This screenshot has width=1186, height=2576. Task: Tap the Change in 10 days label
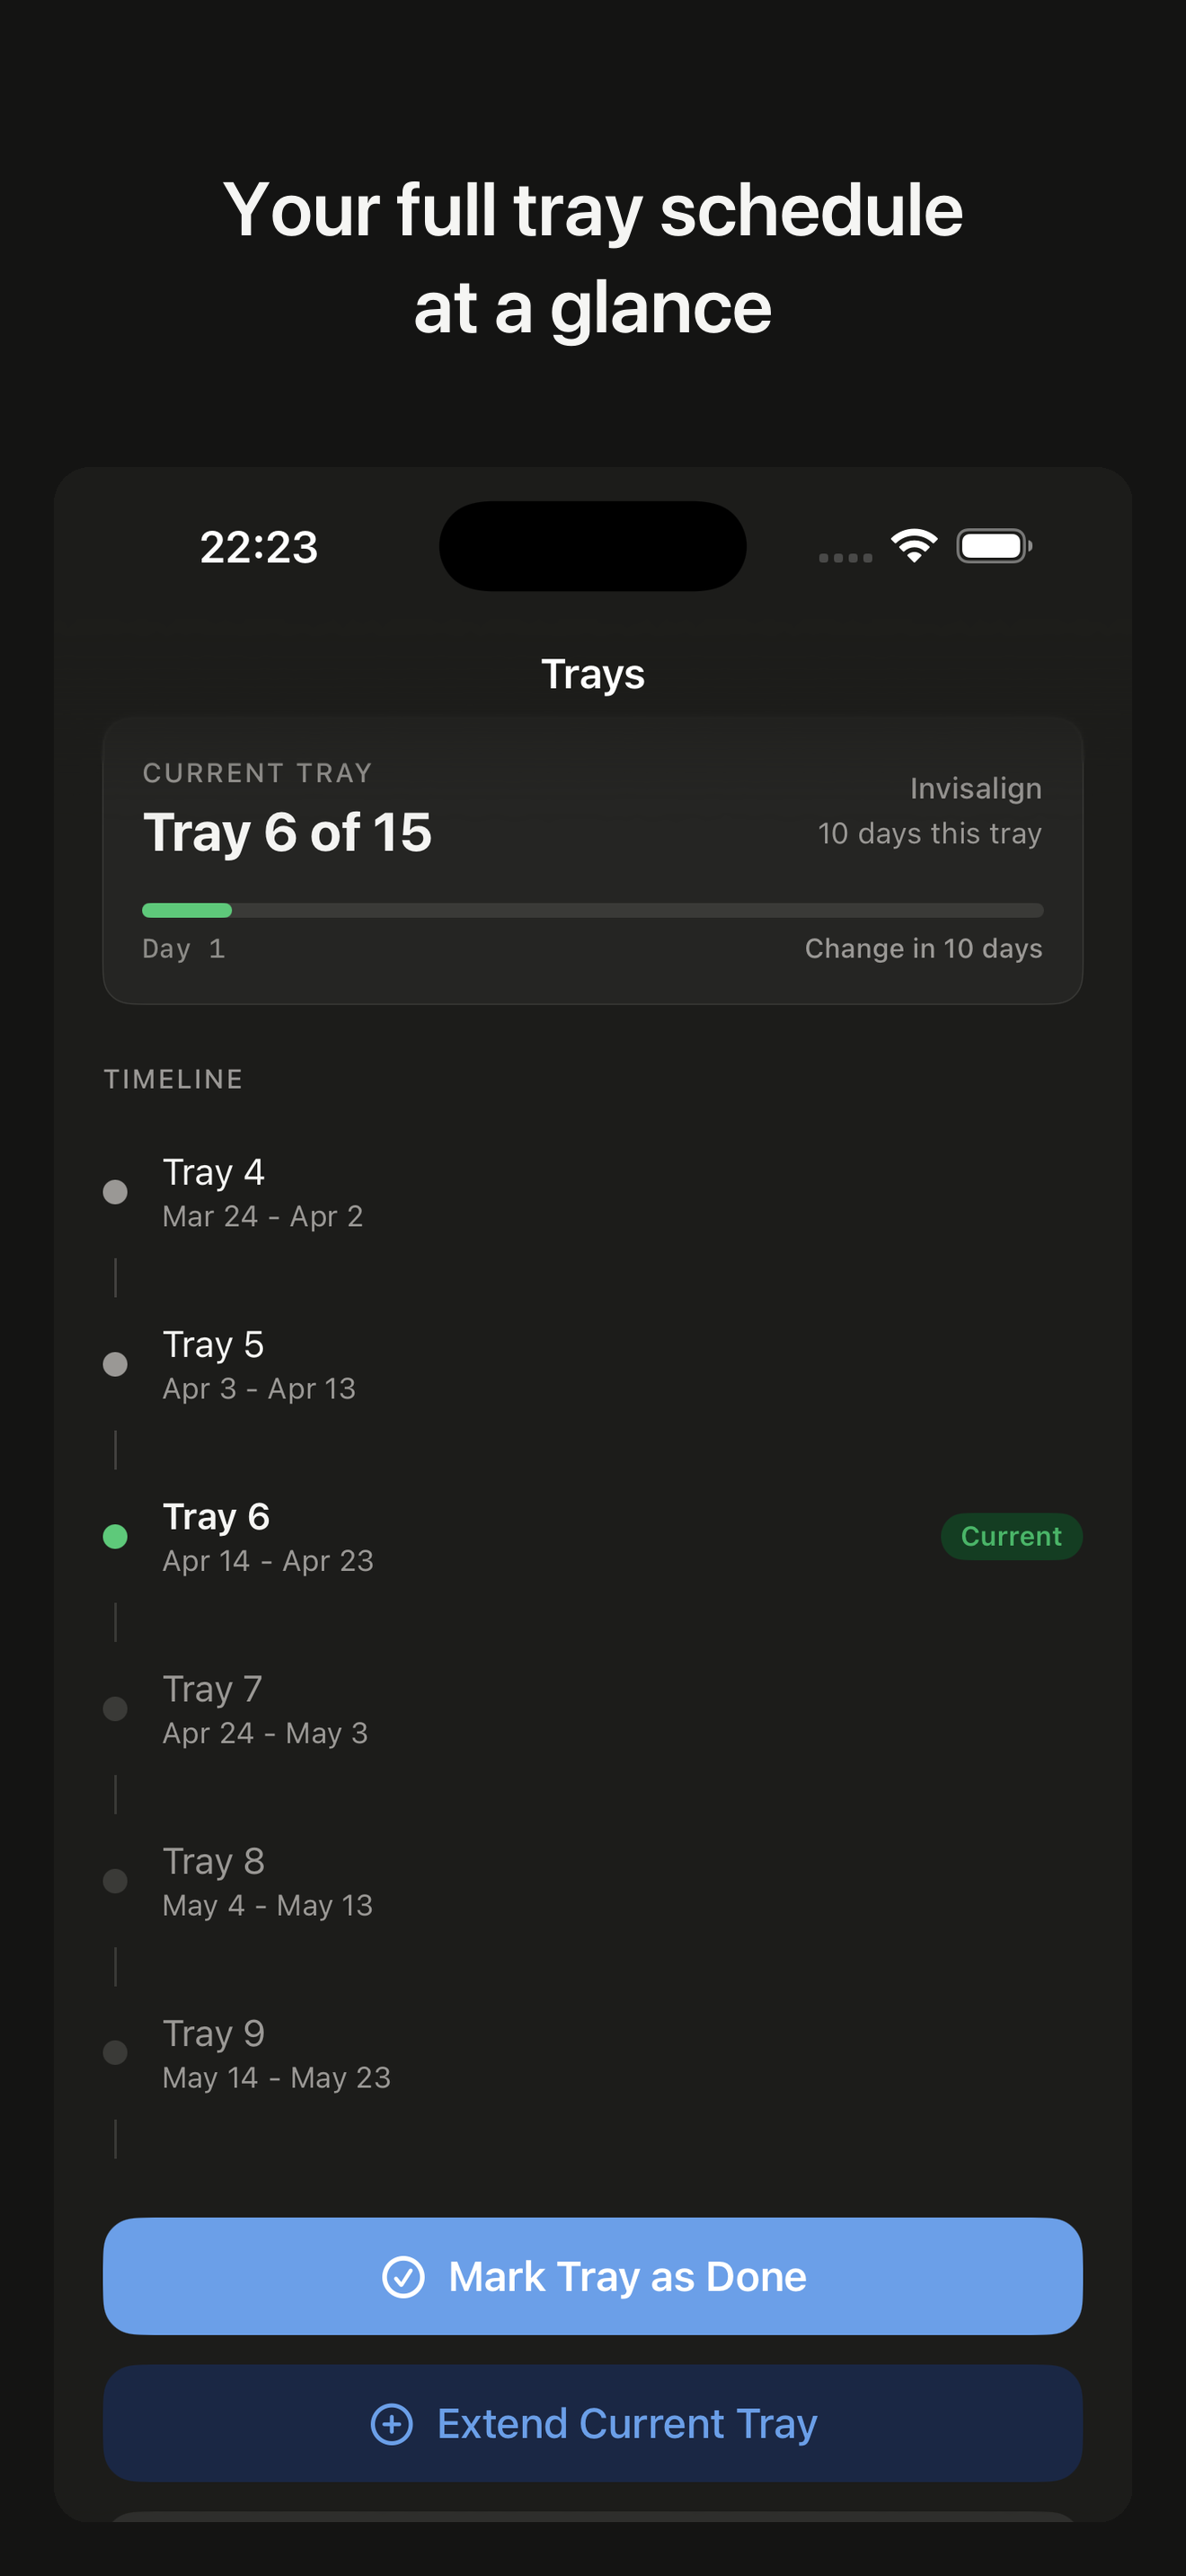pyautogui.click(x=923, y=948)
